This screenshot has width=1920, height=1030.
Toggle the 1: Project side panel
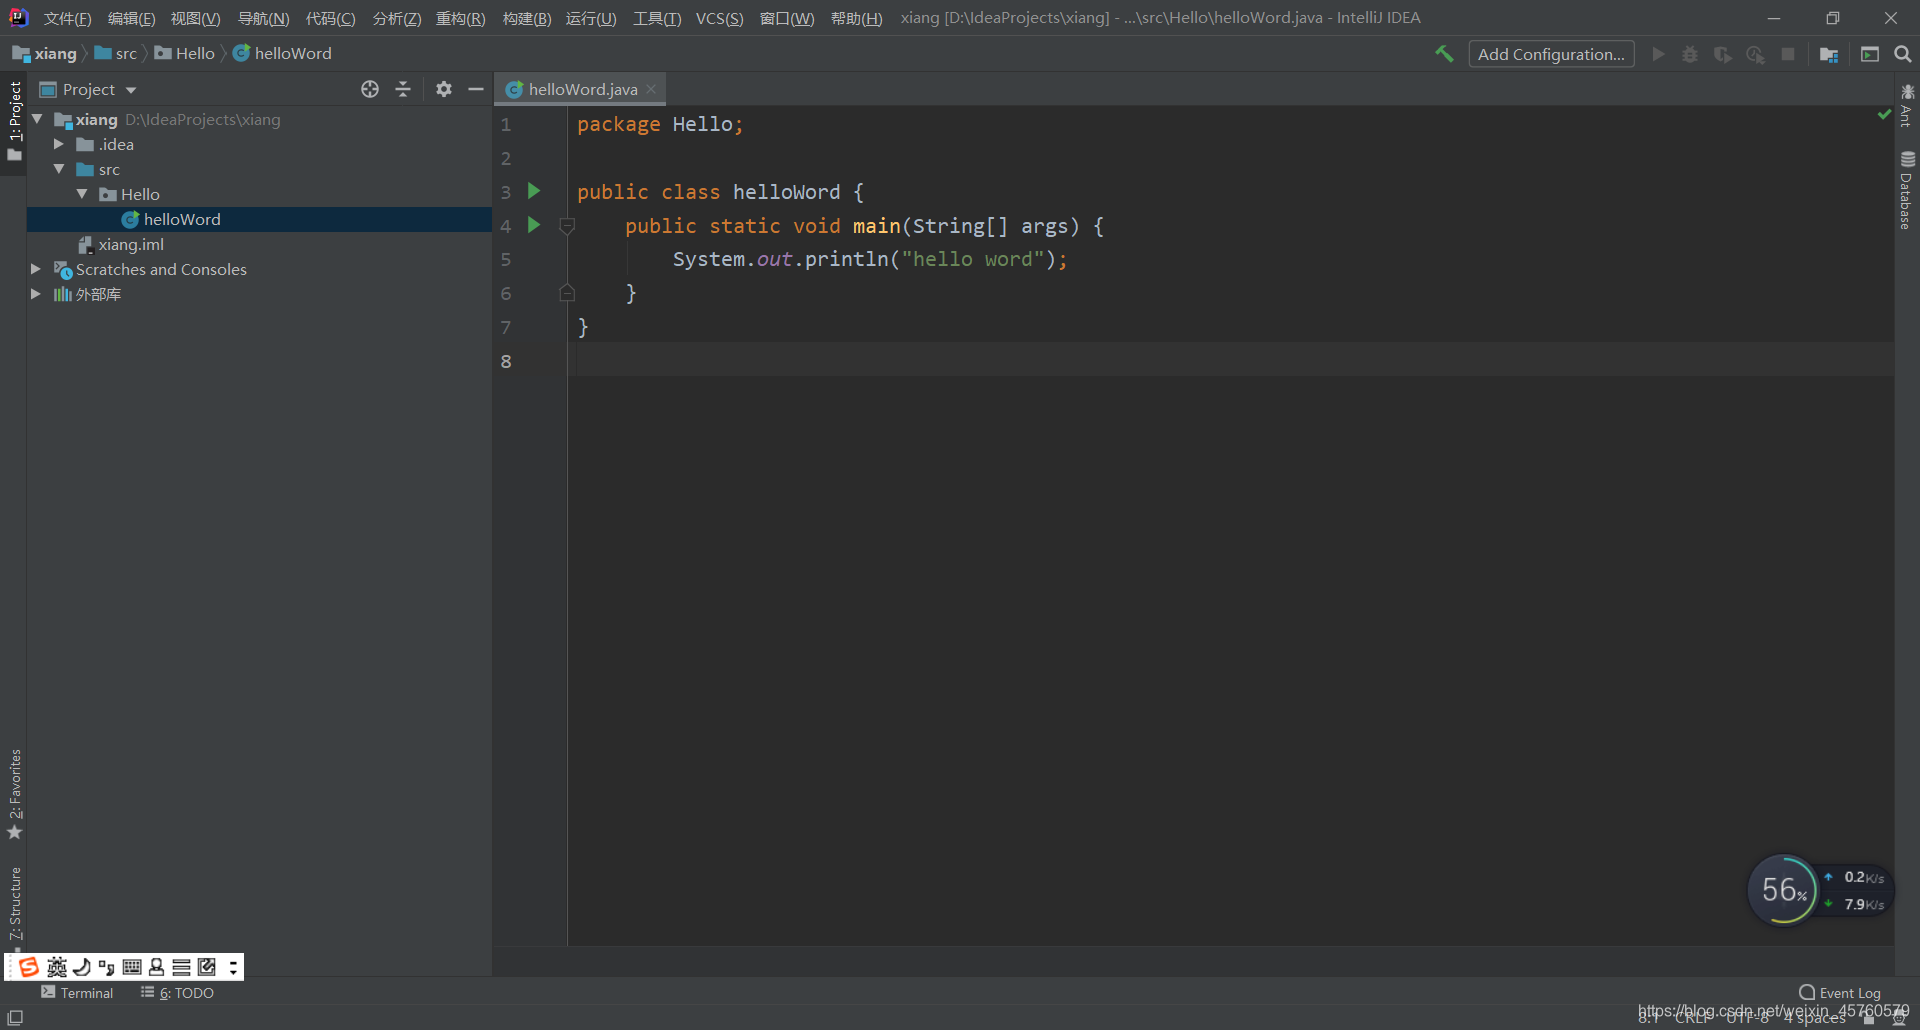point(14,121)
